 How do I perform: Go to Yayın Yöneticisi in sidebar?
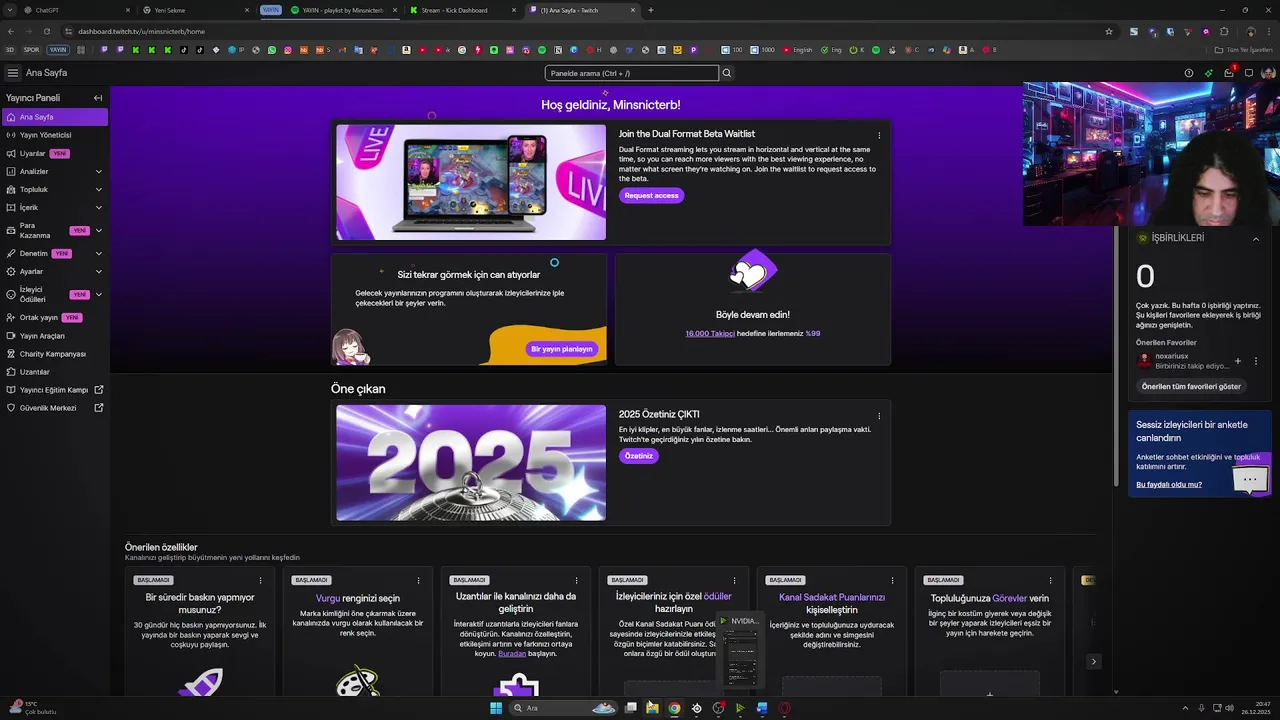(54, 135)
